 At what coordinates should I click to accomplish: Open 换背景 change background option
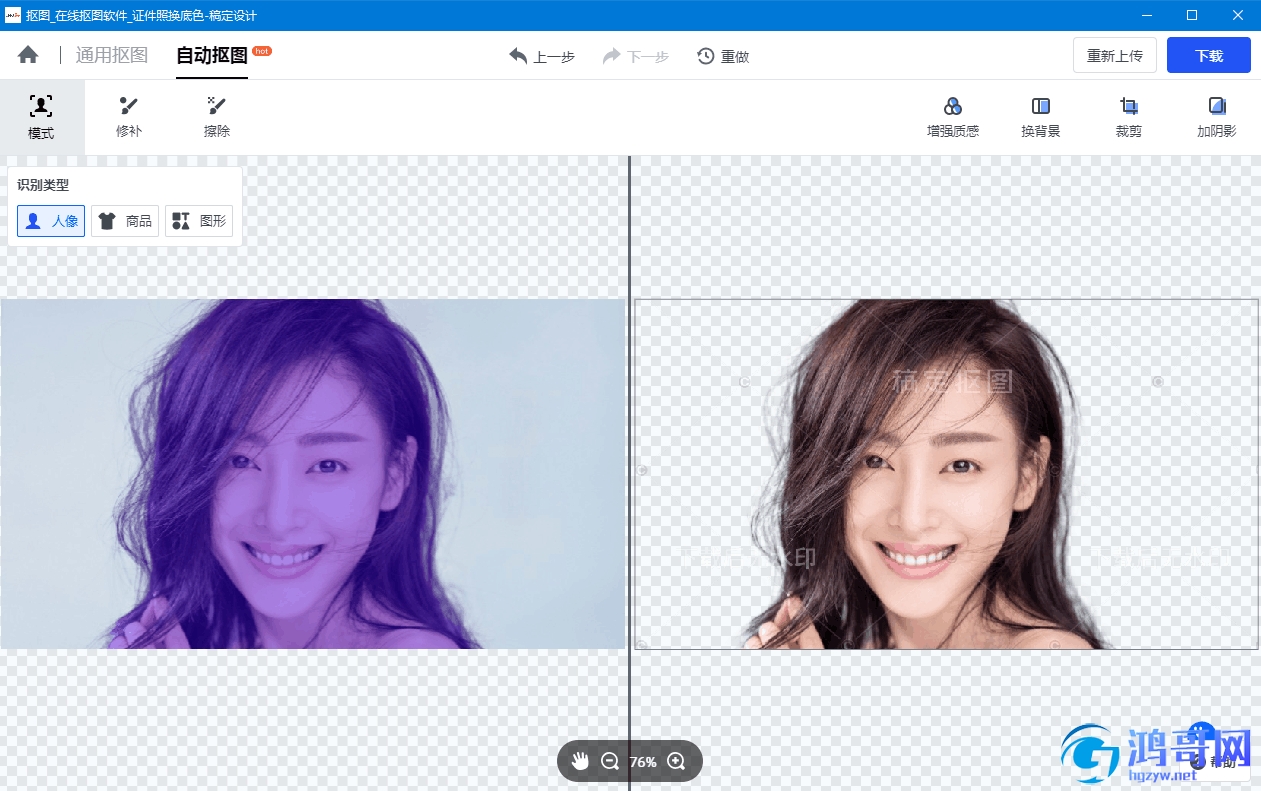coord(1041,117)
